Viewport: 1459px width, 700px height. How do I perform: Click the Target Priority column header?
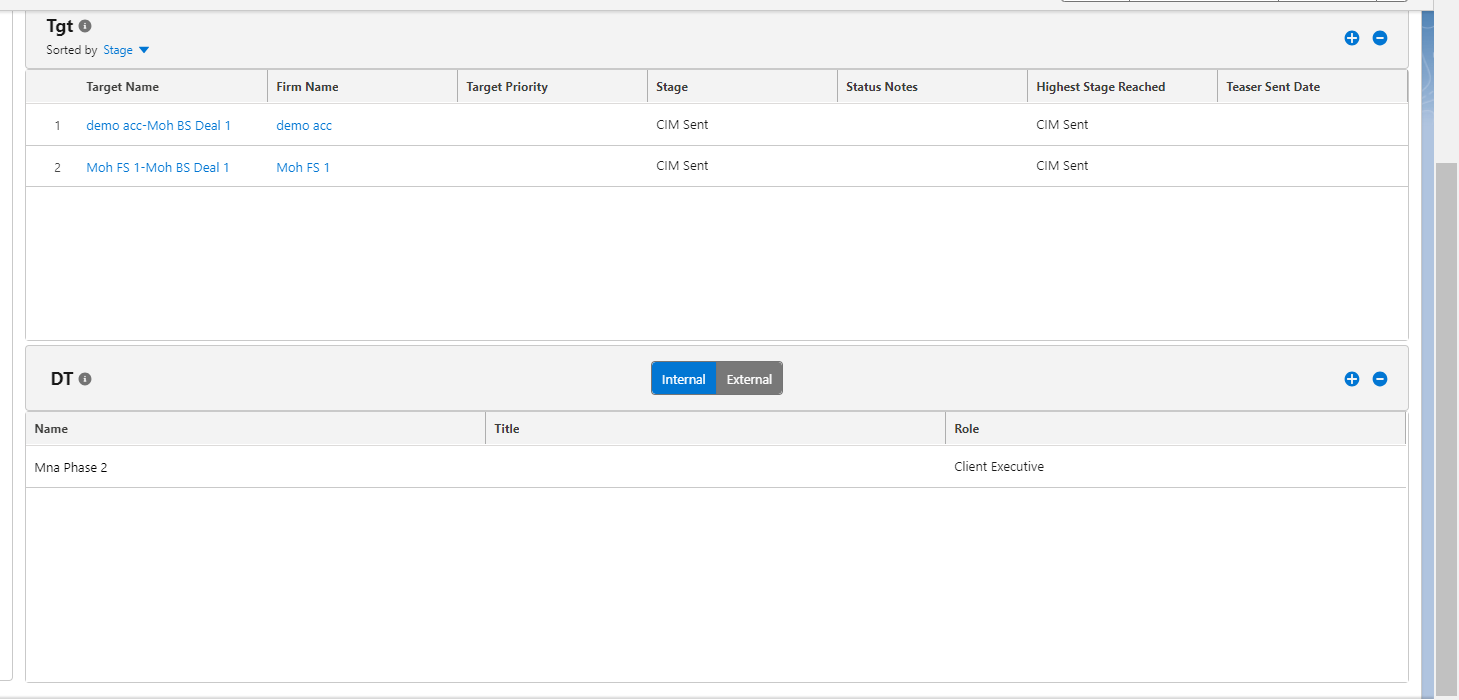click(507, 87)
